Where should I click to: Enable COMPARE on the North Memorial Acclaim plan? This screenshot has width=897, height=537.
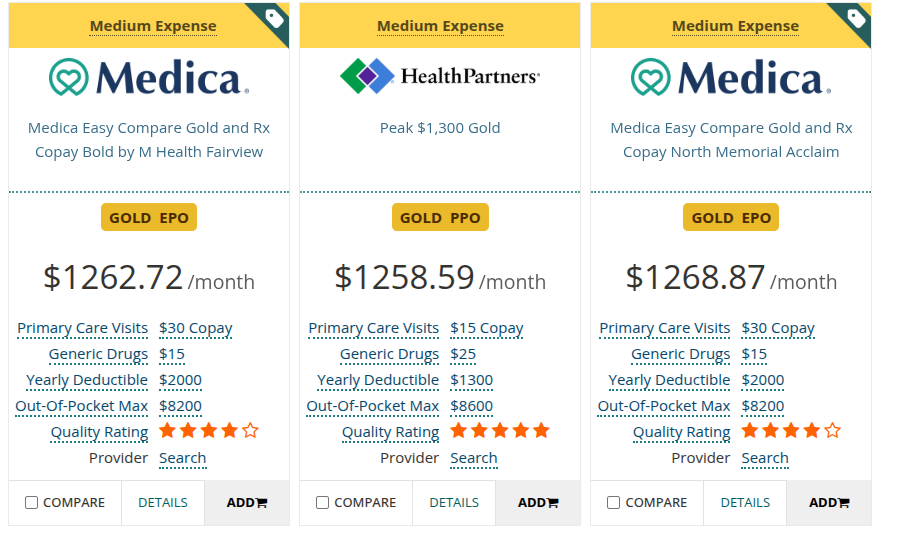click(x=614, y=503)
